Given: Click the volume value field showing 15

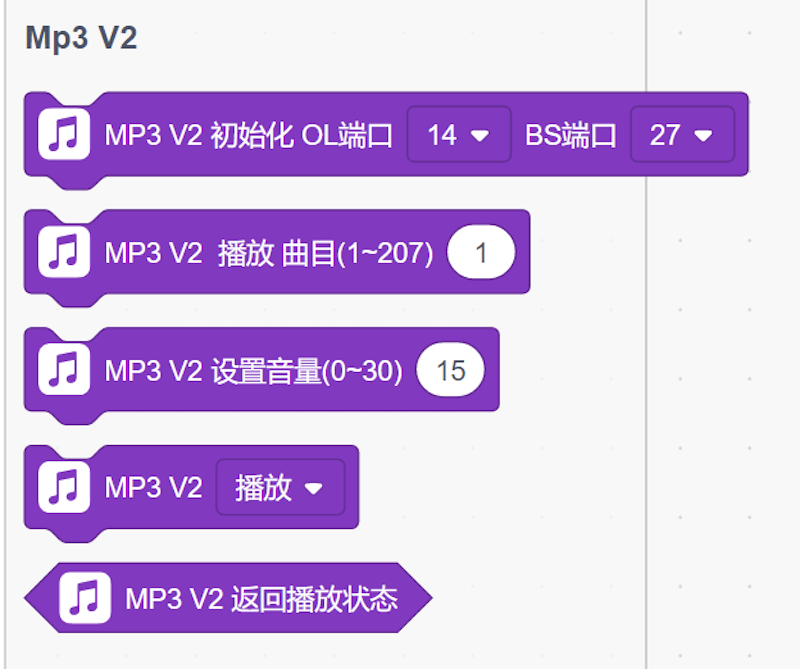Looking at the screenshot, I should pos(451,369).
